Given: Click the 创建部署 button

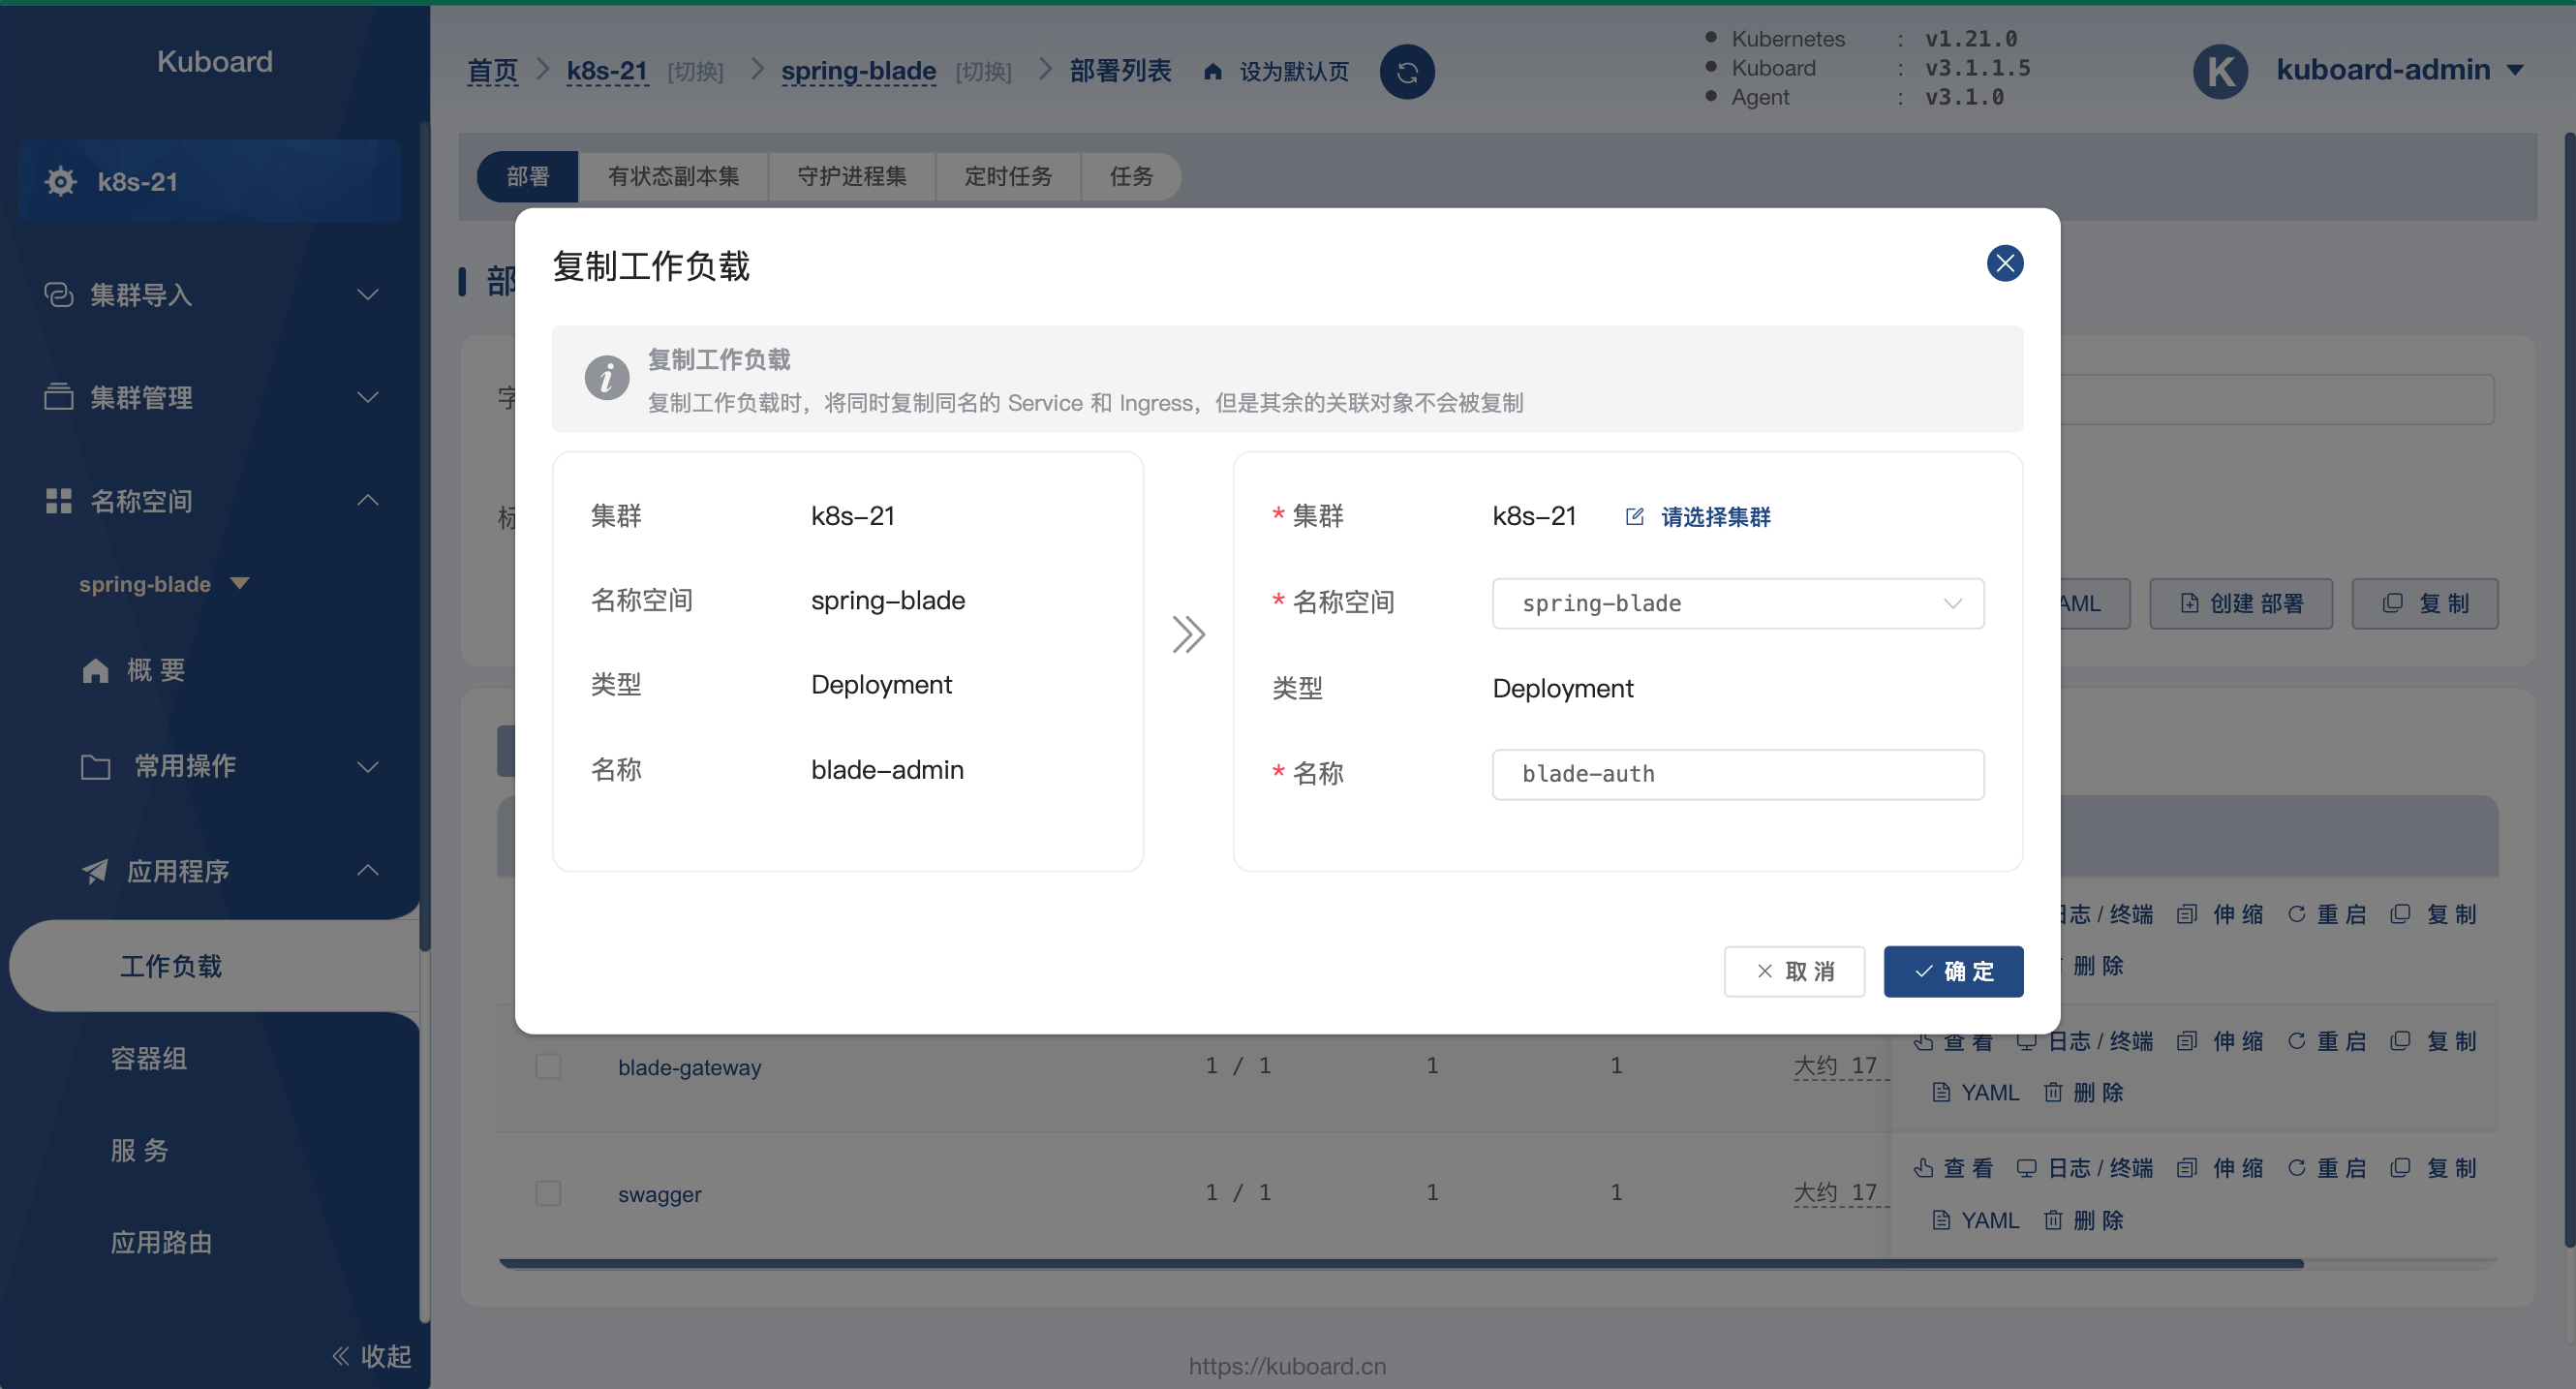Looking at the screenshot, I should point(2241,603).
